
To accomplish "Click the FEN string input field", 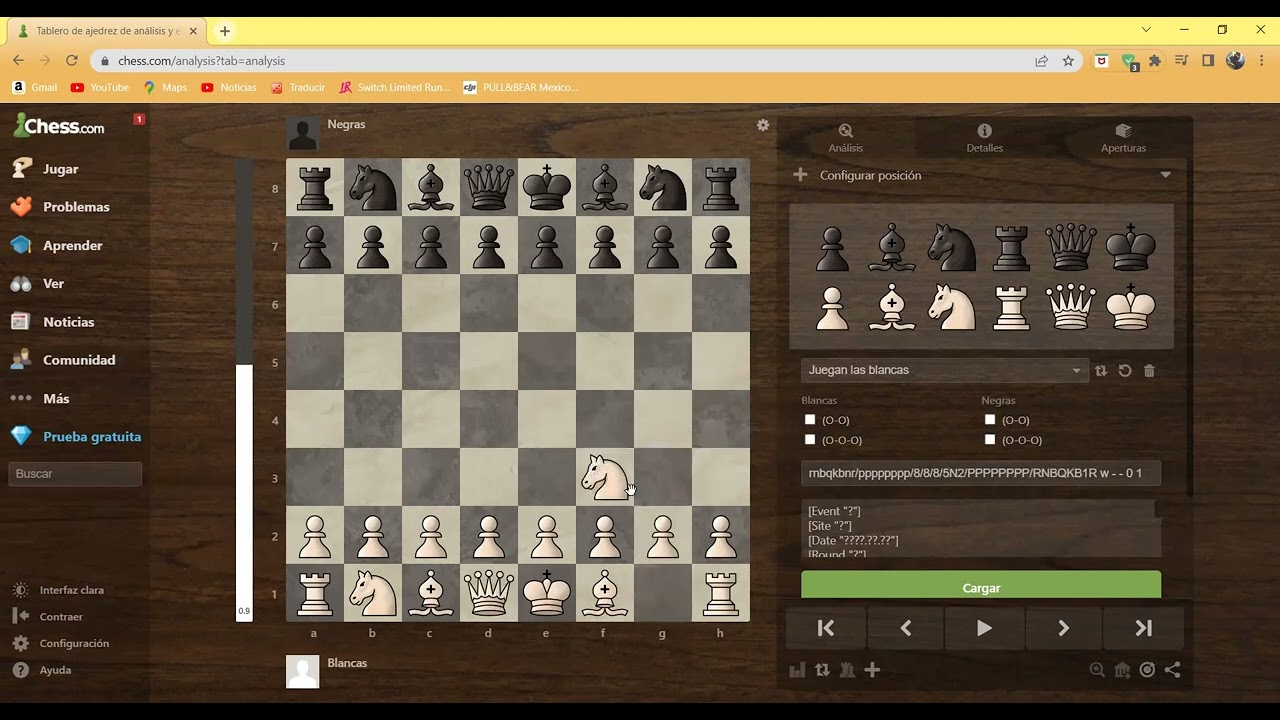I will pos(981,473).
